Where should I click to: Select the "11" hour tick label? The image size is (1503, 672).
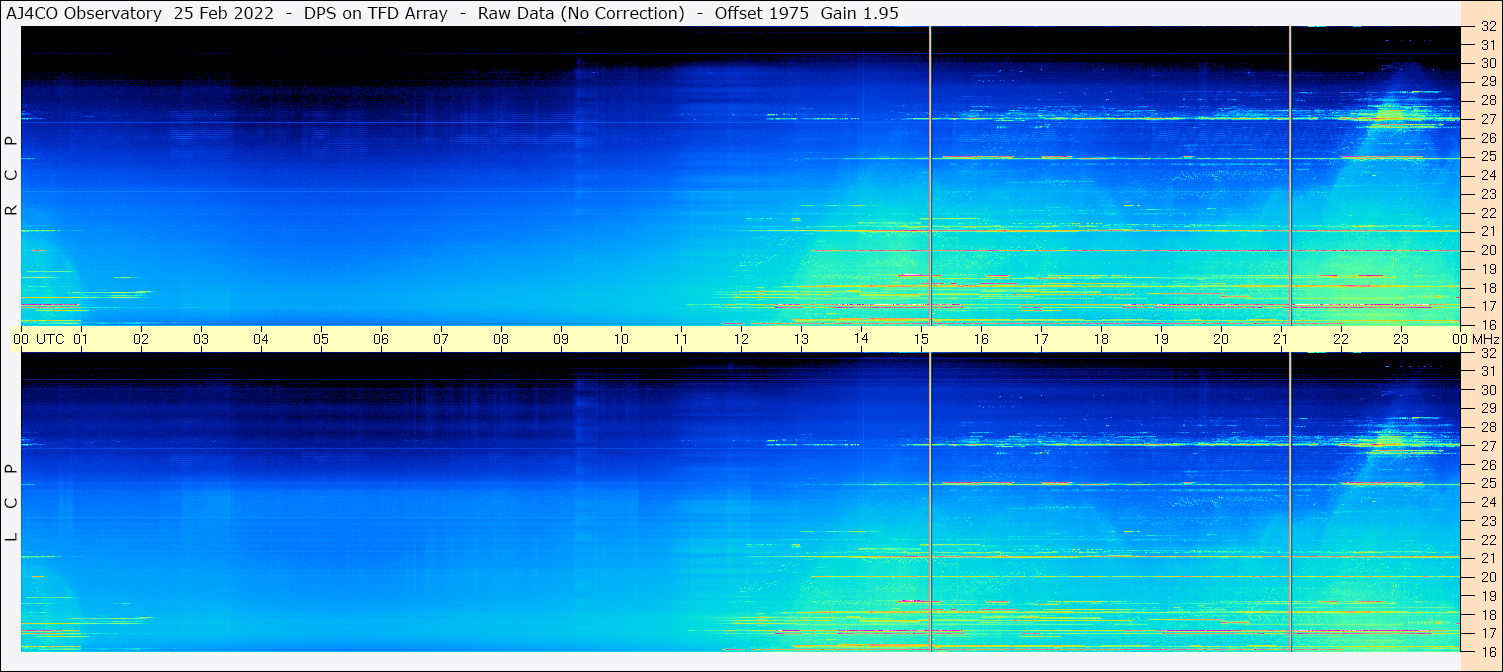point(681,339)
